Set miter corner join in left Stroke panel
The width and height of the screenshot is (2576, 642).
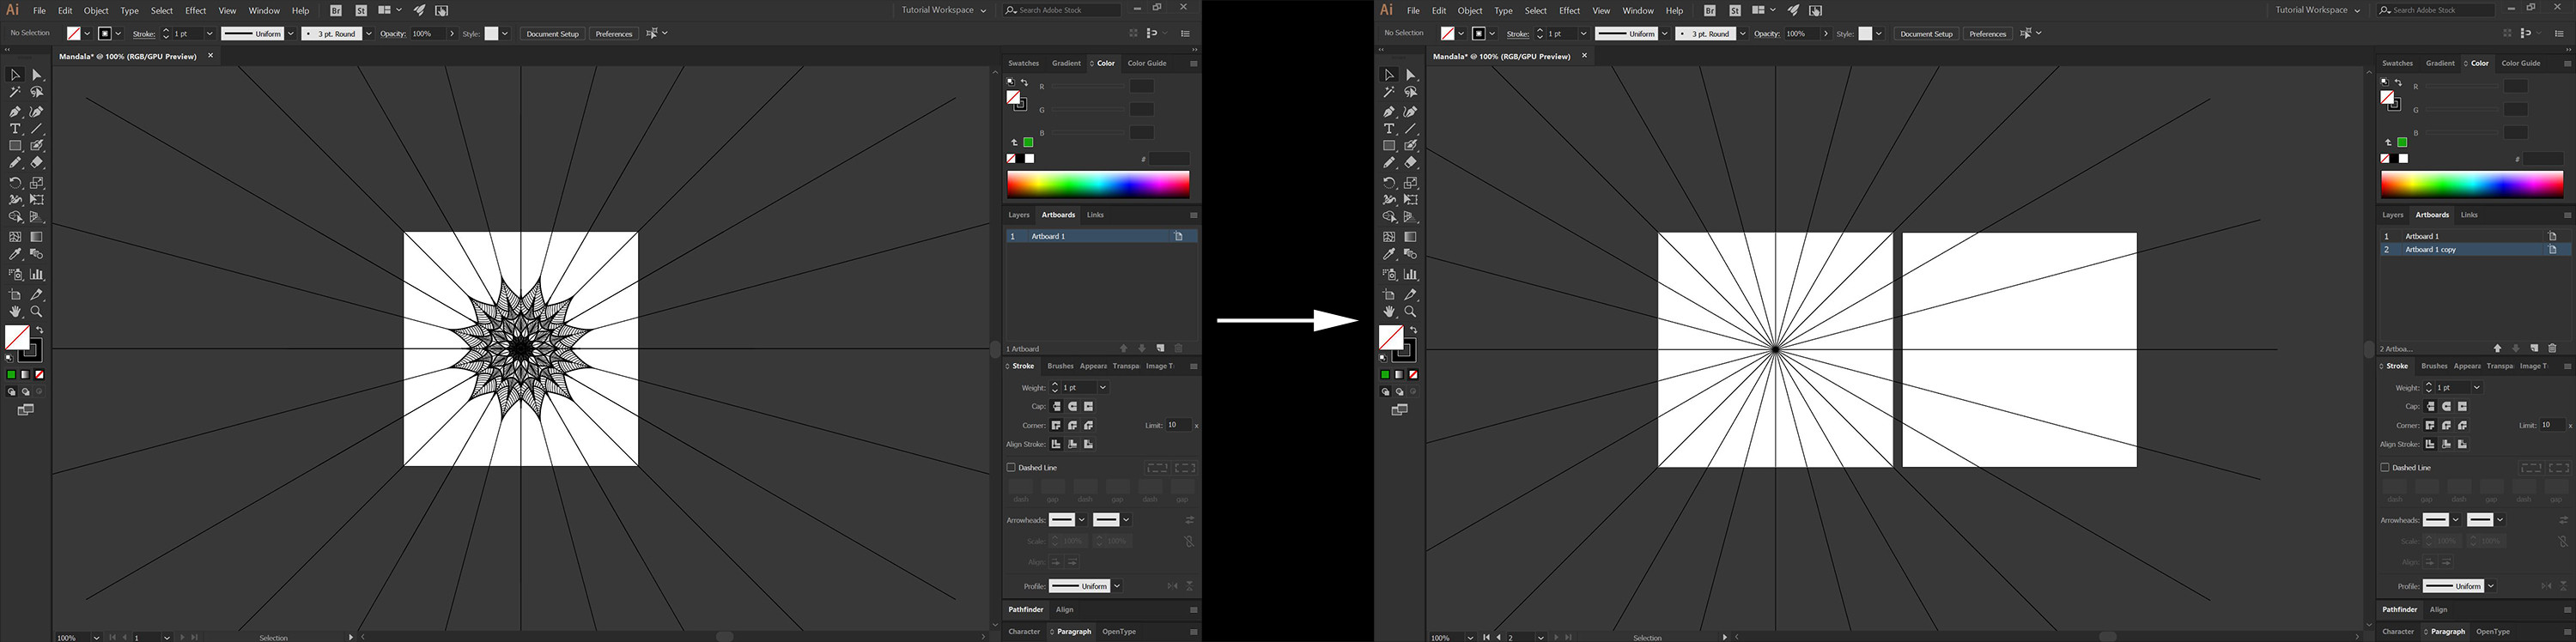pyautogui.click(x=1056, y=425)
